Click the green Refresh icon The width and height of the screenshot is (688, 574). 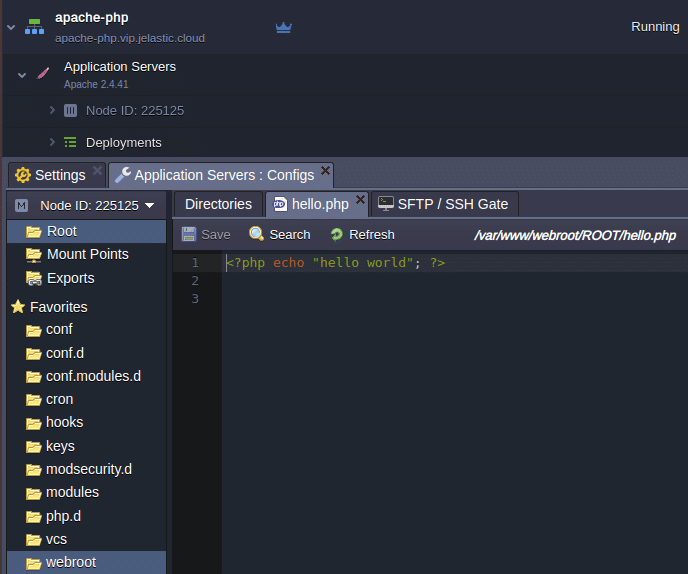click(337, 234)
